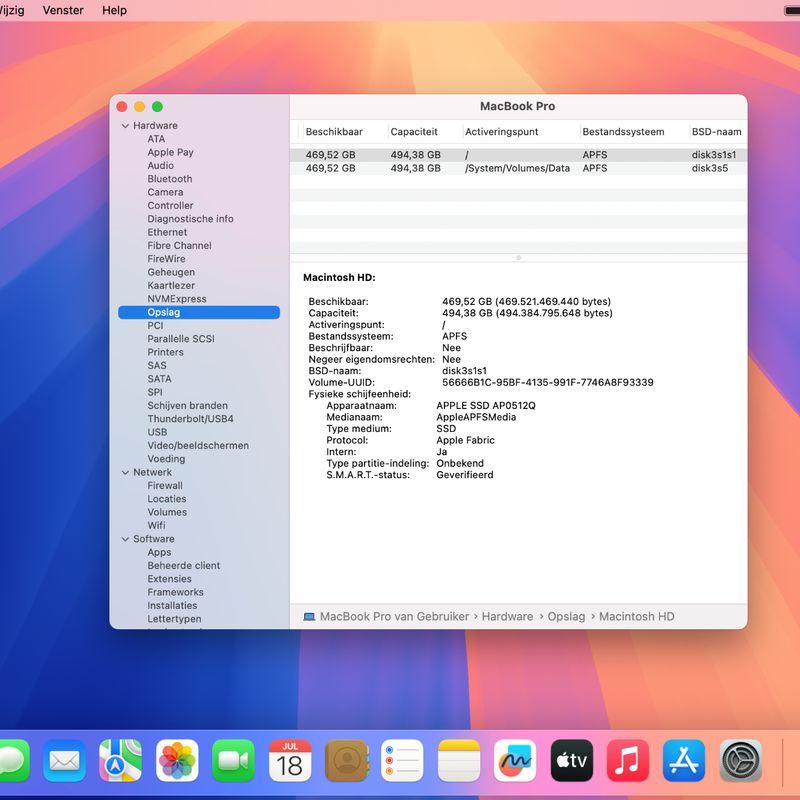Select the /System/Volumes/Data volume row
The image size is (800, 800).
[x=518, y=168]
